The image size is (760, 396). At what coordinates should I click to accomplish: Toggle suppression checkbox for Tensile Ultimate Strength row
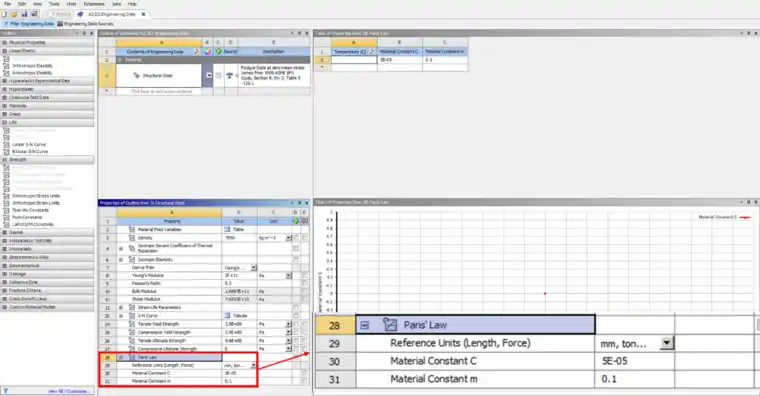296,341
